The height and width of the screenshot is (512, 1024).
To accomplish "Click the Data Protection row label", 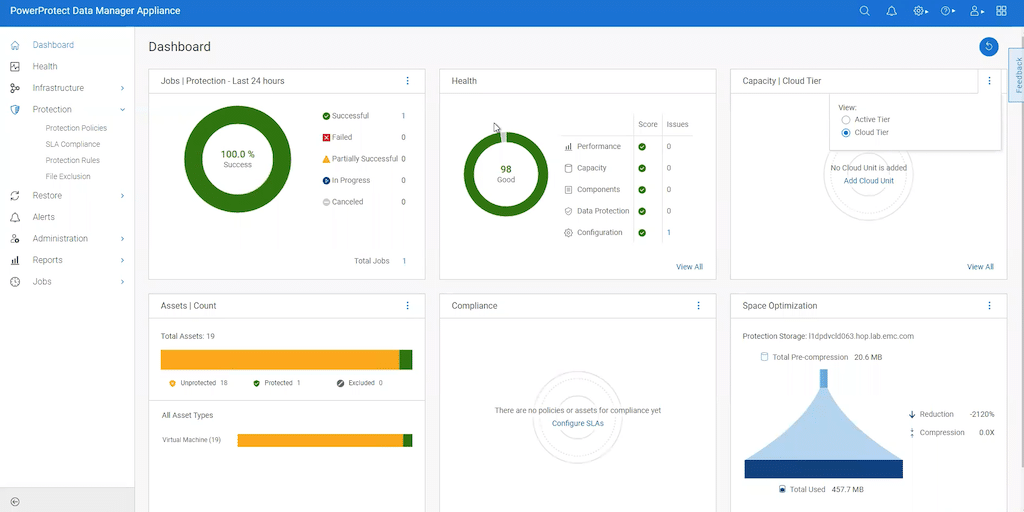I will (x=603, y=211).
